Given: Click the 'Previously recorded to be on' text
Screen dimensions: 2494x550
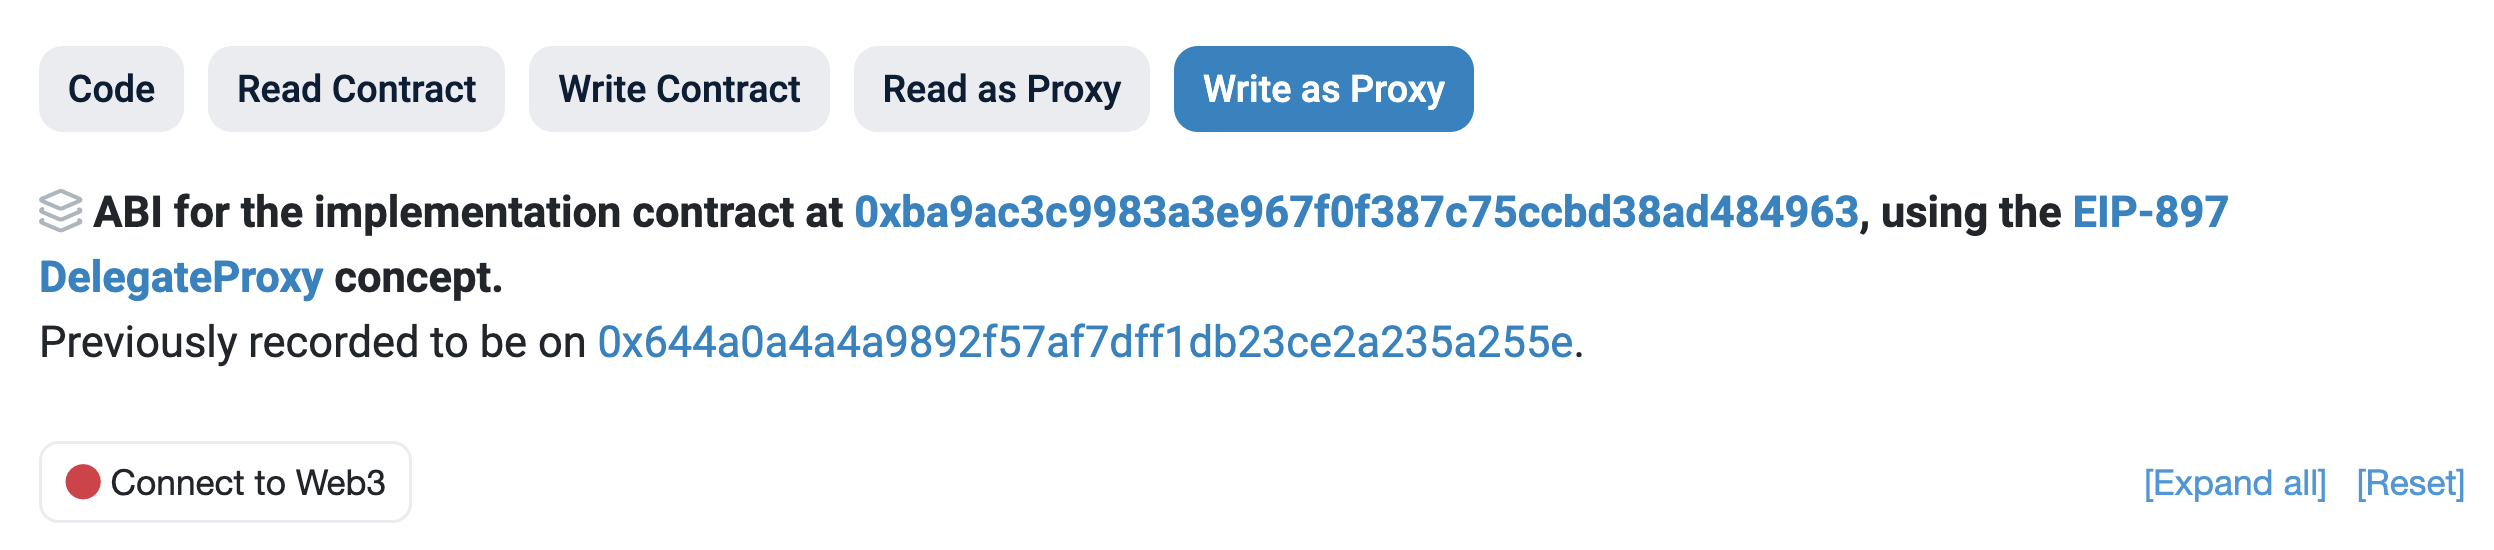Looking at the screenshot, I should 312,343.
